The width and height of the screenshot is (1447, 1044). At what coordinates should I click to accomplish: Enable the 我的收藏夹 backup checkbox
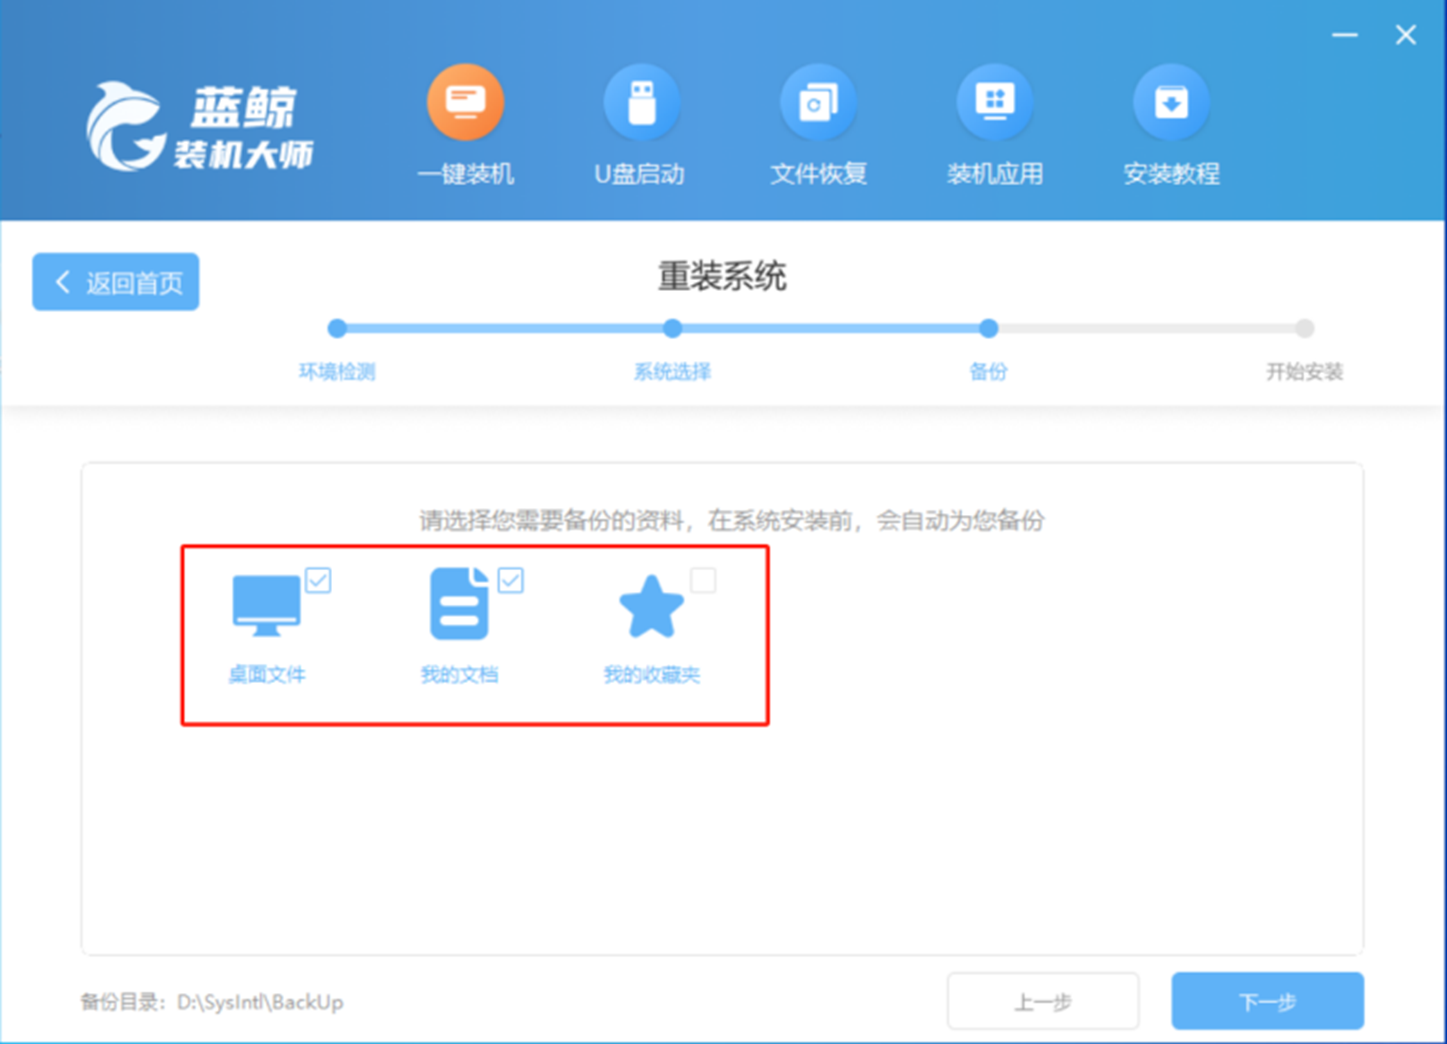(x=705, y=580)
